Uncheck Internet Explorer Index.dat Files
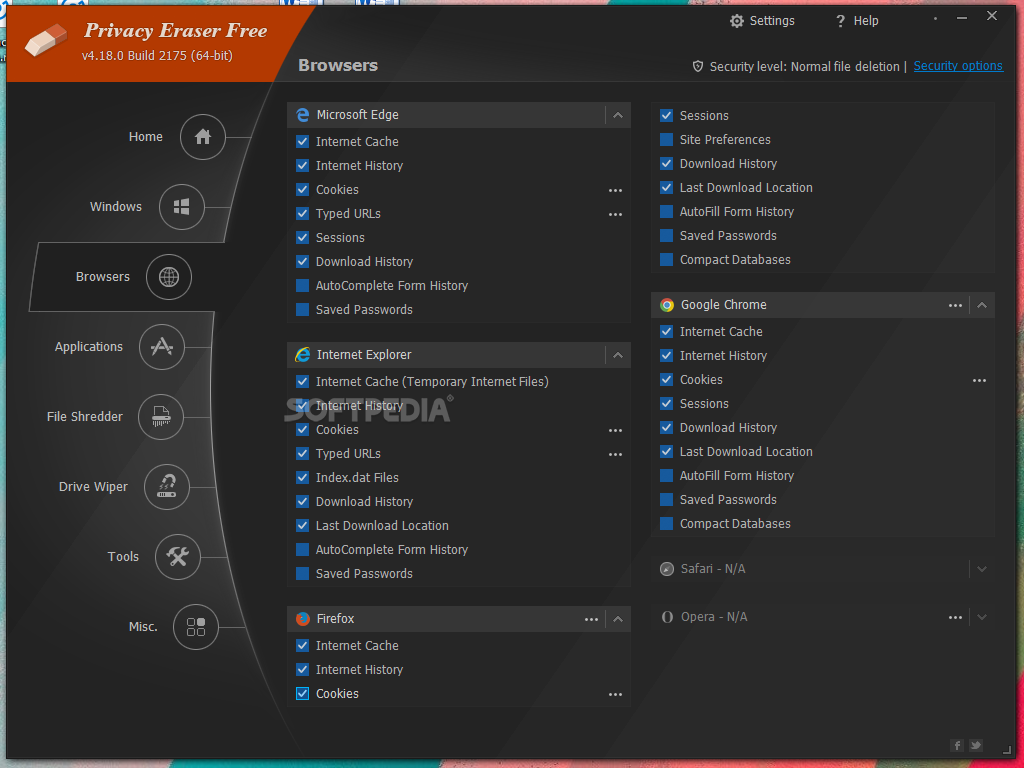 click(x=302, y=477)
